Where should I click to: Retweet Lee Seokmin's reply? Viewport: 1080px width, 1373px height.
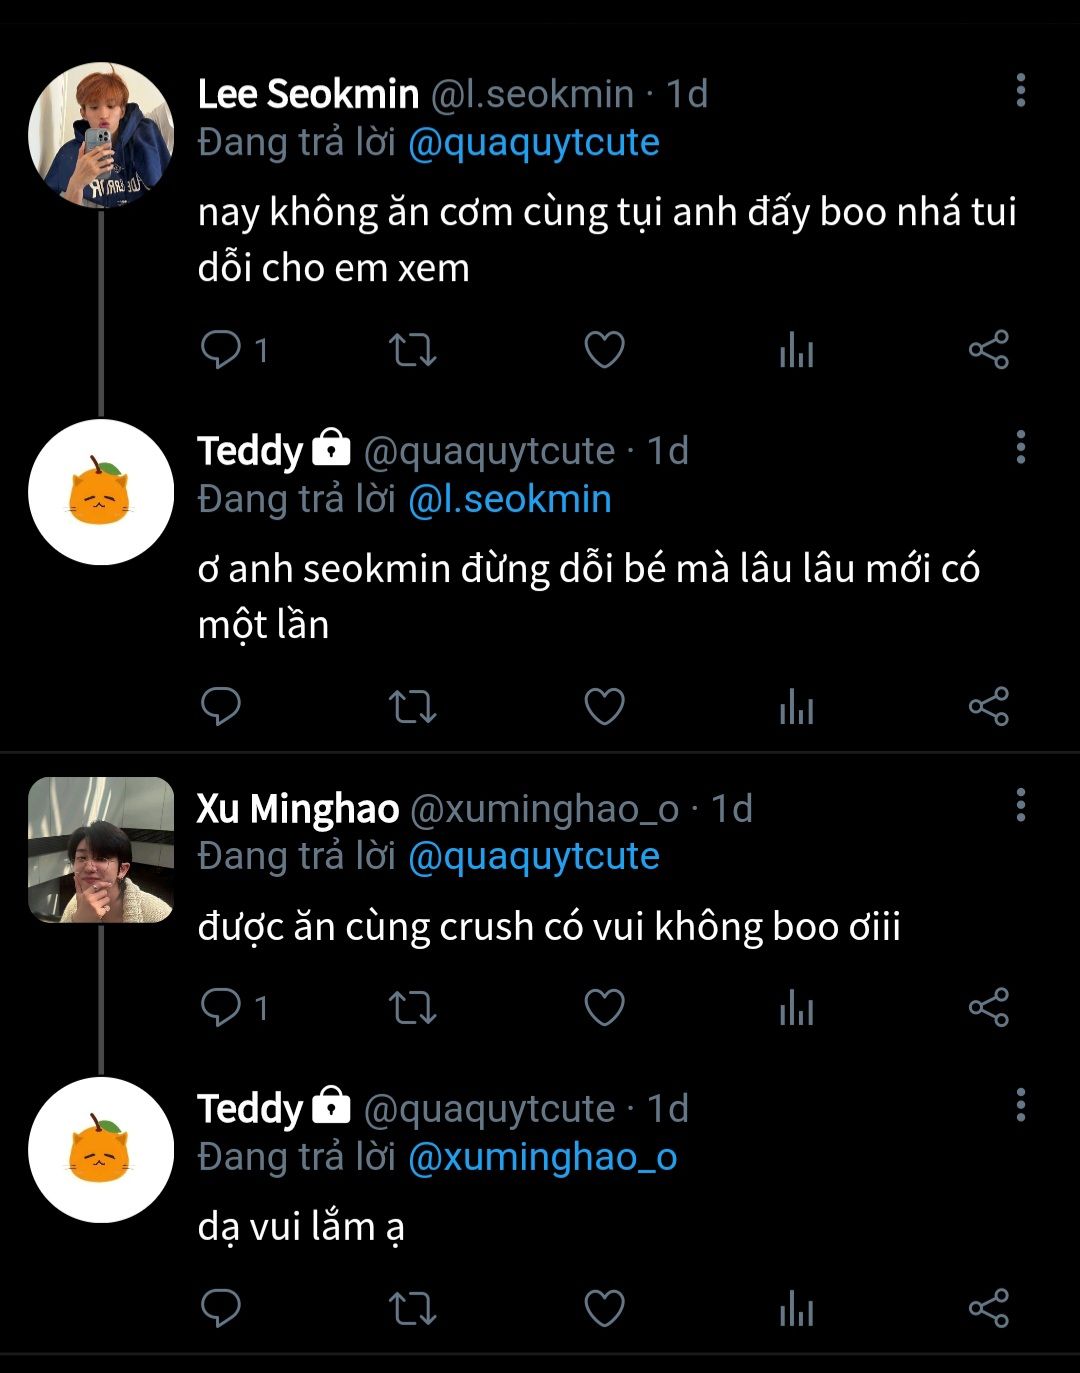point(412,350)
